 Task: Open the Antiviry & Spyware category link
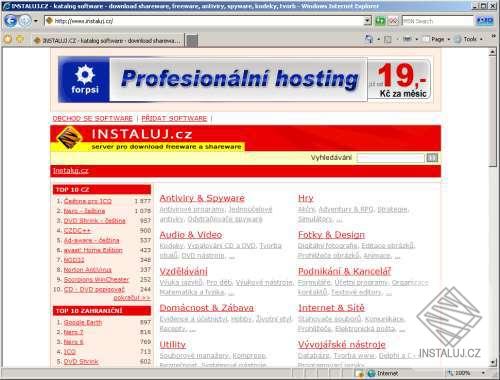tap(202, 198)
